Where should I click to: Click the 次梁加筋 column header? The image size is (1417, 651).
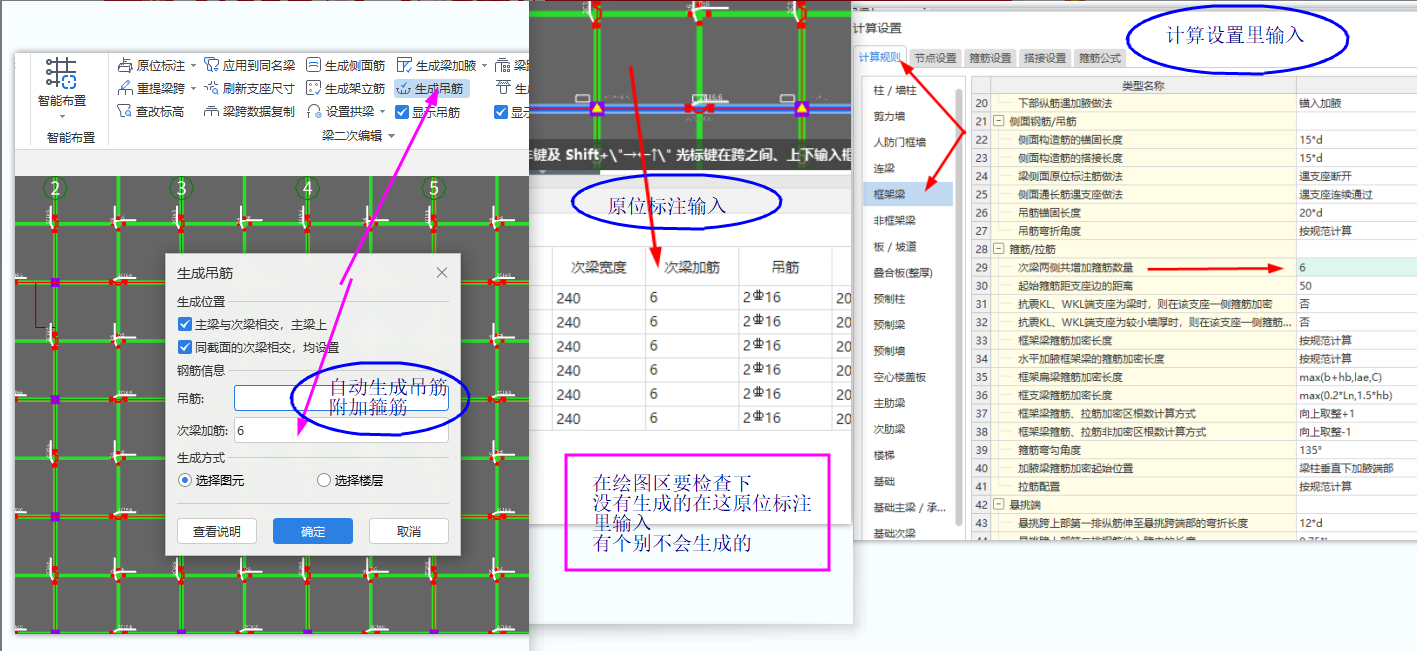pos(691,267)
